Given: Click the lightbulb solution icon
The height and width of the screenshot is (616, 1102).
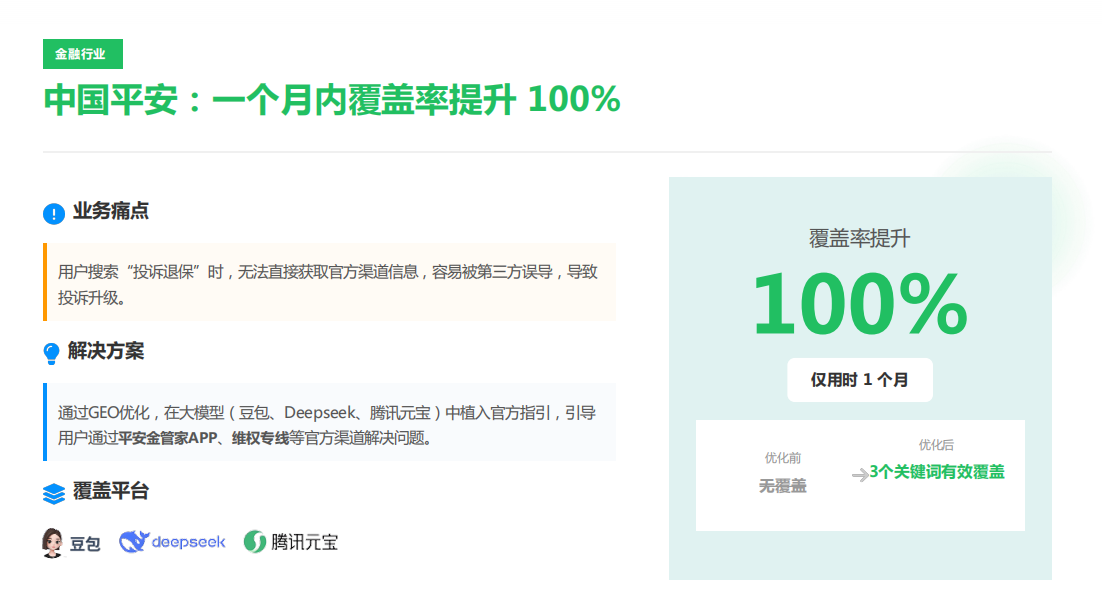Looking at the screenshot, I should pos(52,353).
